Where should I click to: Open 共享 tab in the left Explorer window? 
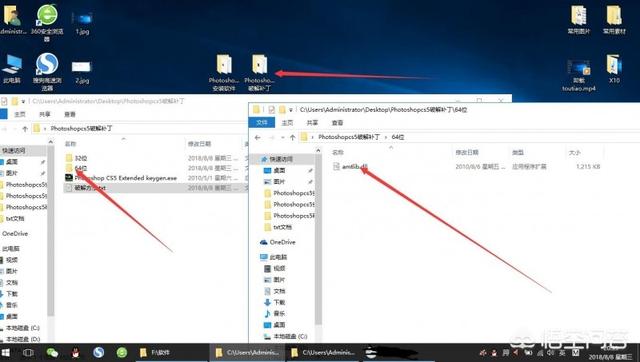(45, 114)
